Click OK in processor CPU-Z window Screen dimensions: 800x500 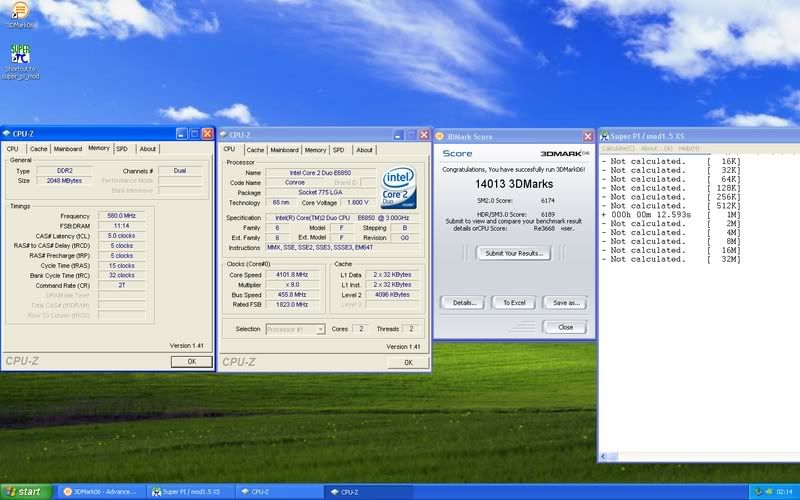[x=408, y=362]
